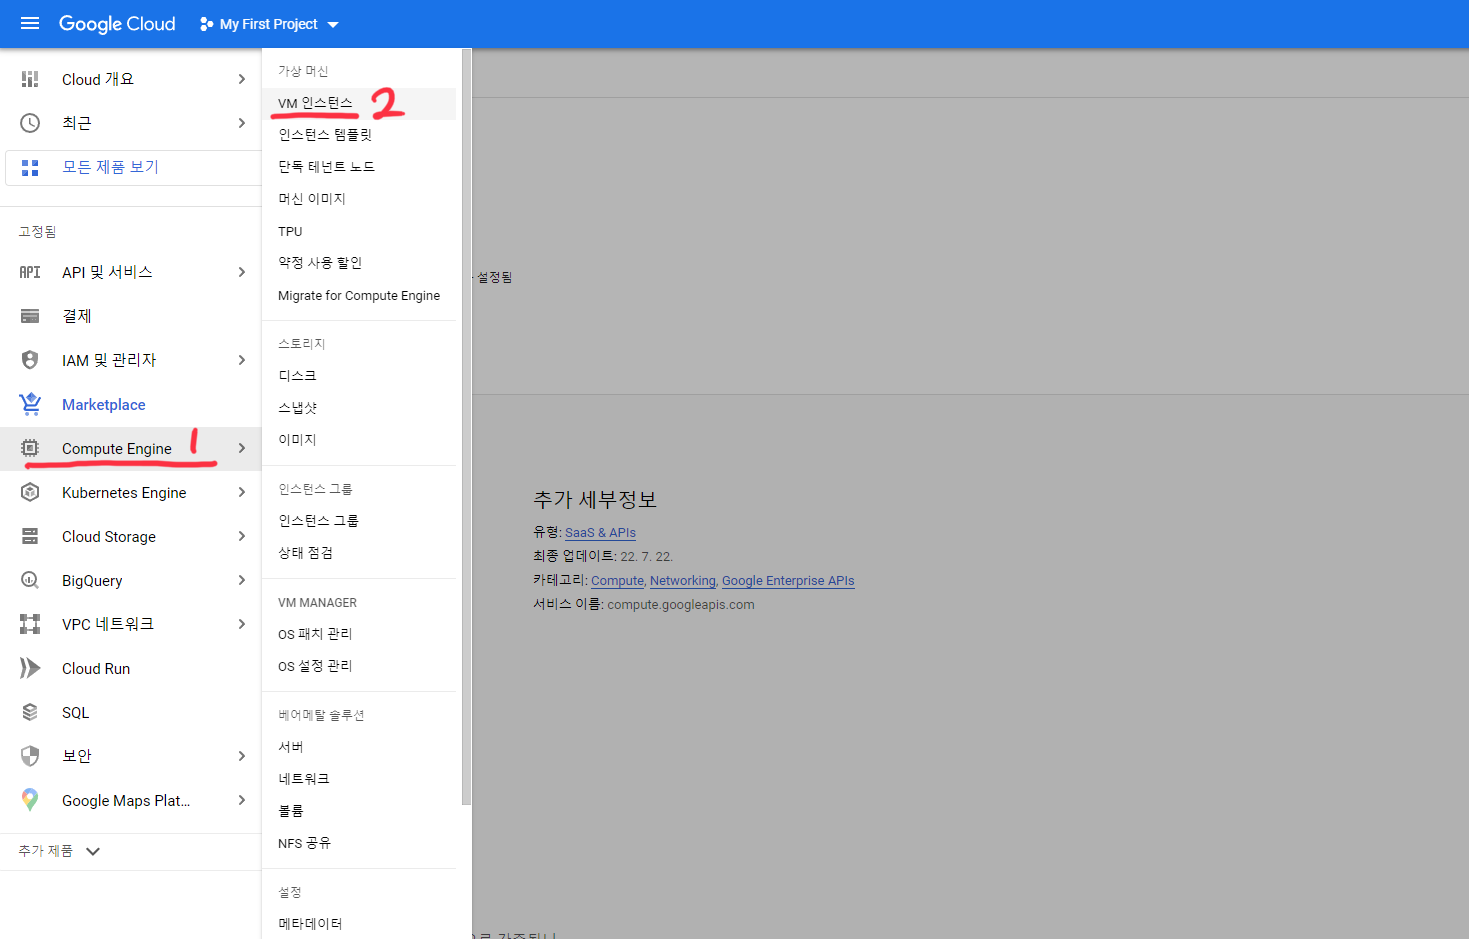The height and width of the screenshot is (939, 1469).
Task: Click the VPC 네트워크 icon
Action: (x=30, y=624)
